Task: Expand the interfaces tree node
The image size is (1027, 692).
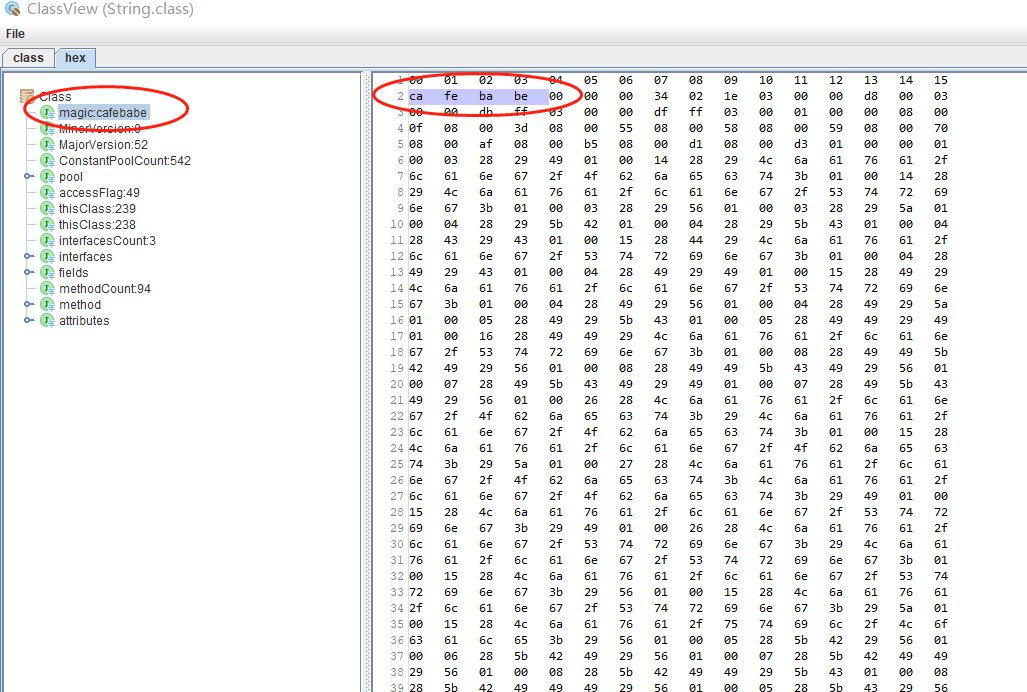Action: click(x=28, y=256)
